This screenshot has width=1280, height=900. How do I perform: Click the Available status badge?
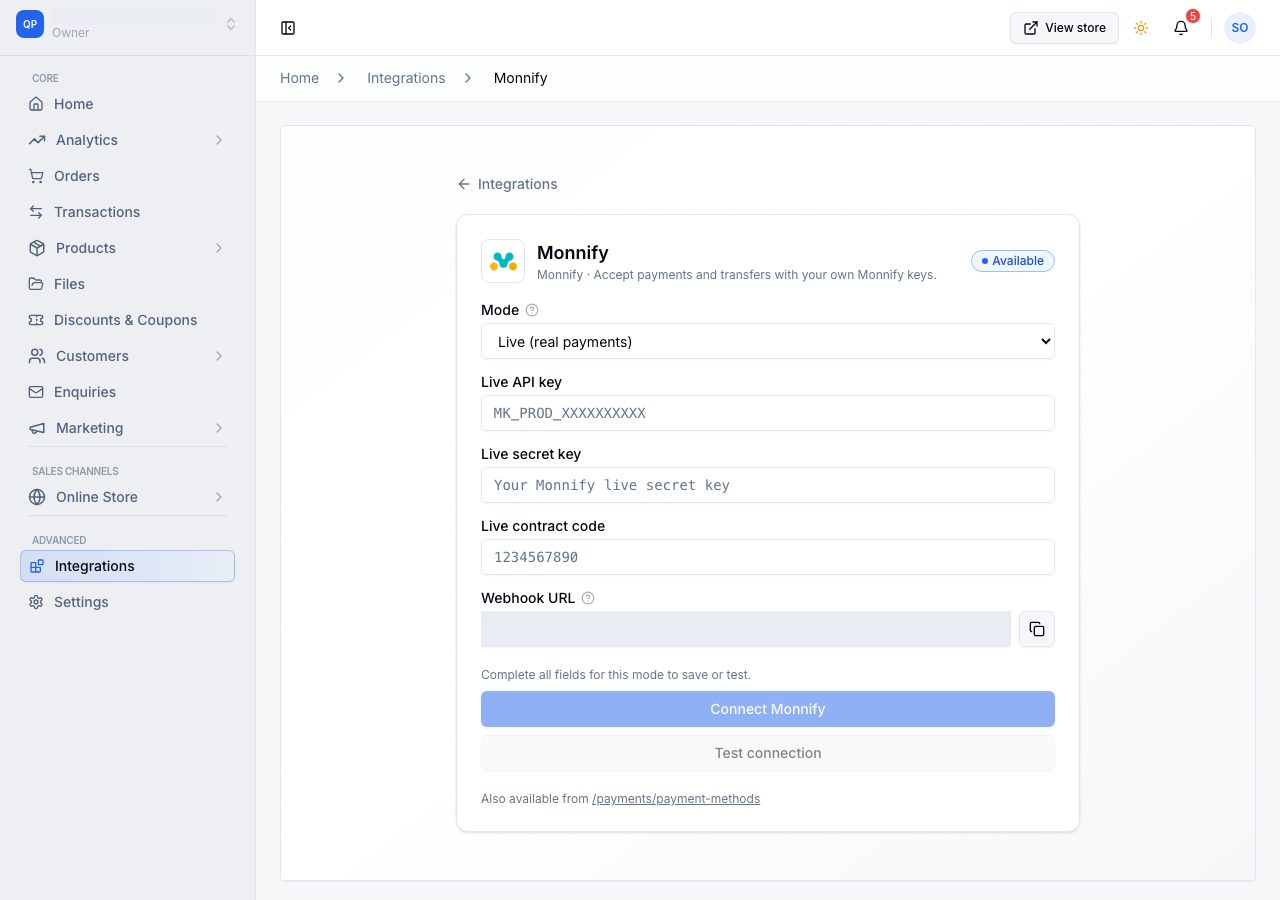(1012, 261)
